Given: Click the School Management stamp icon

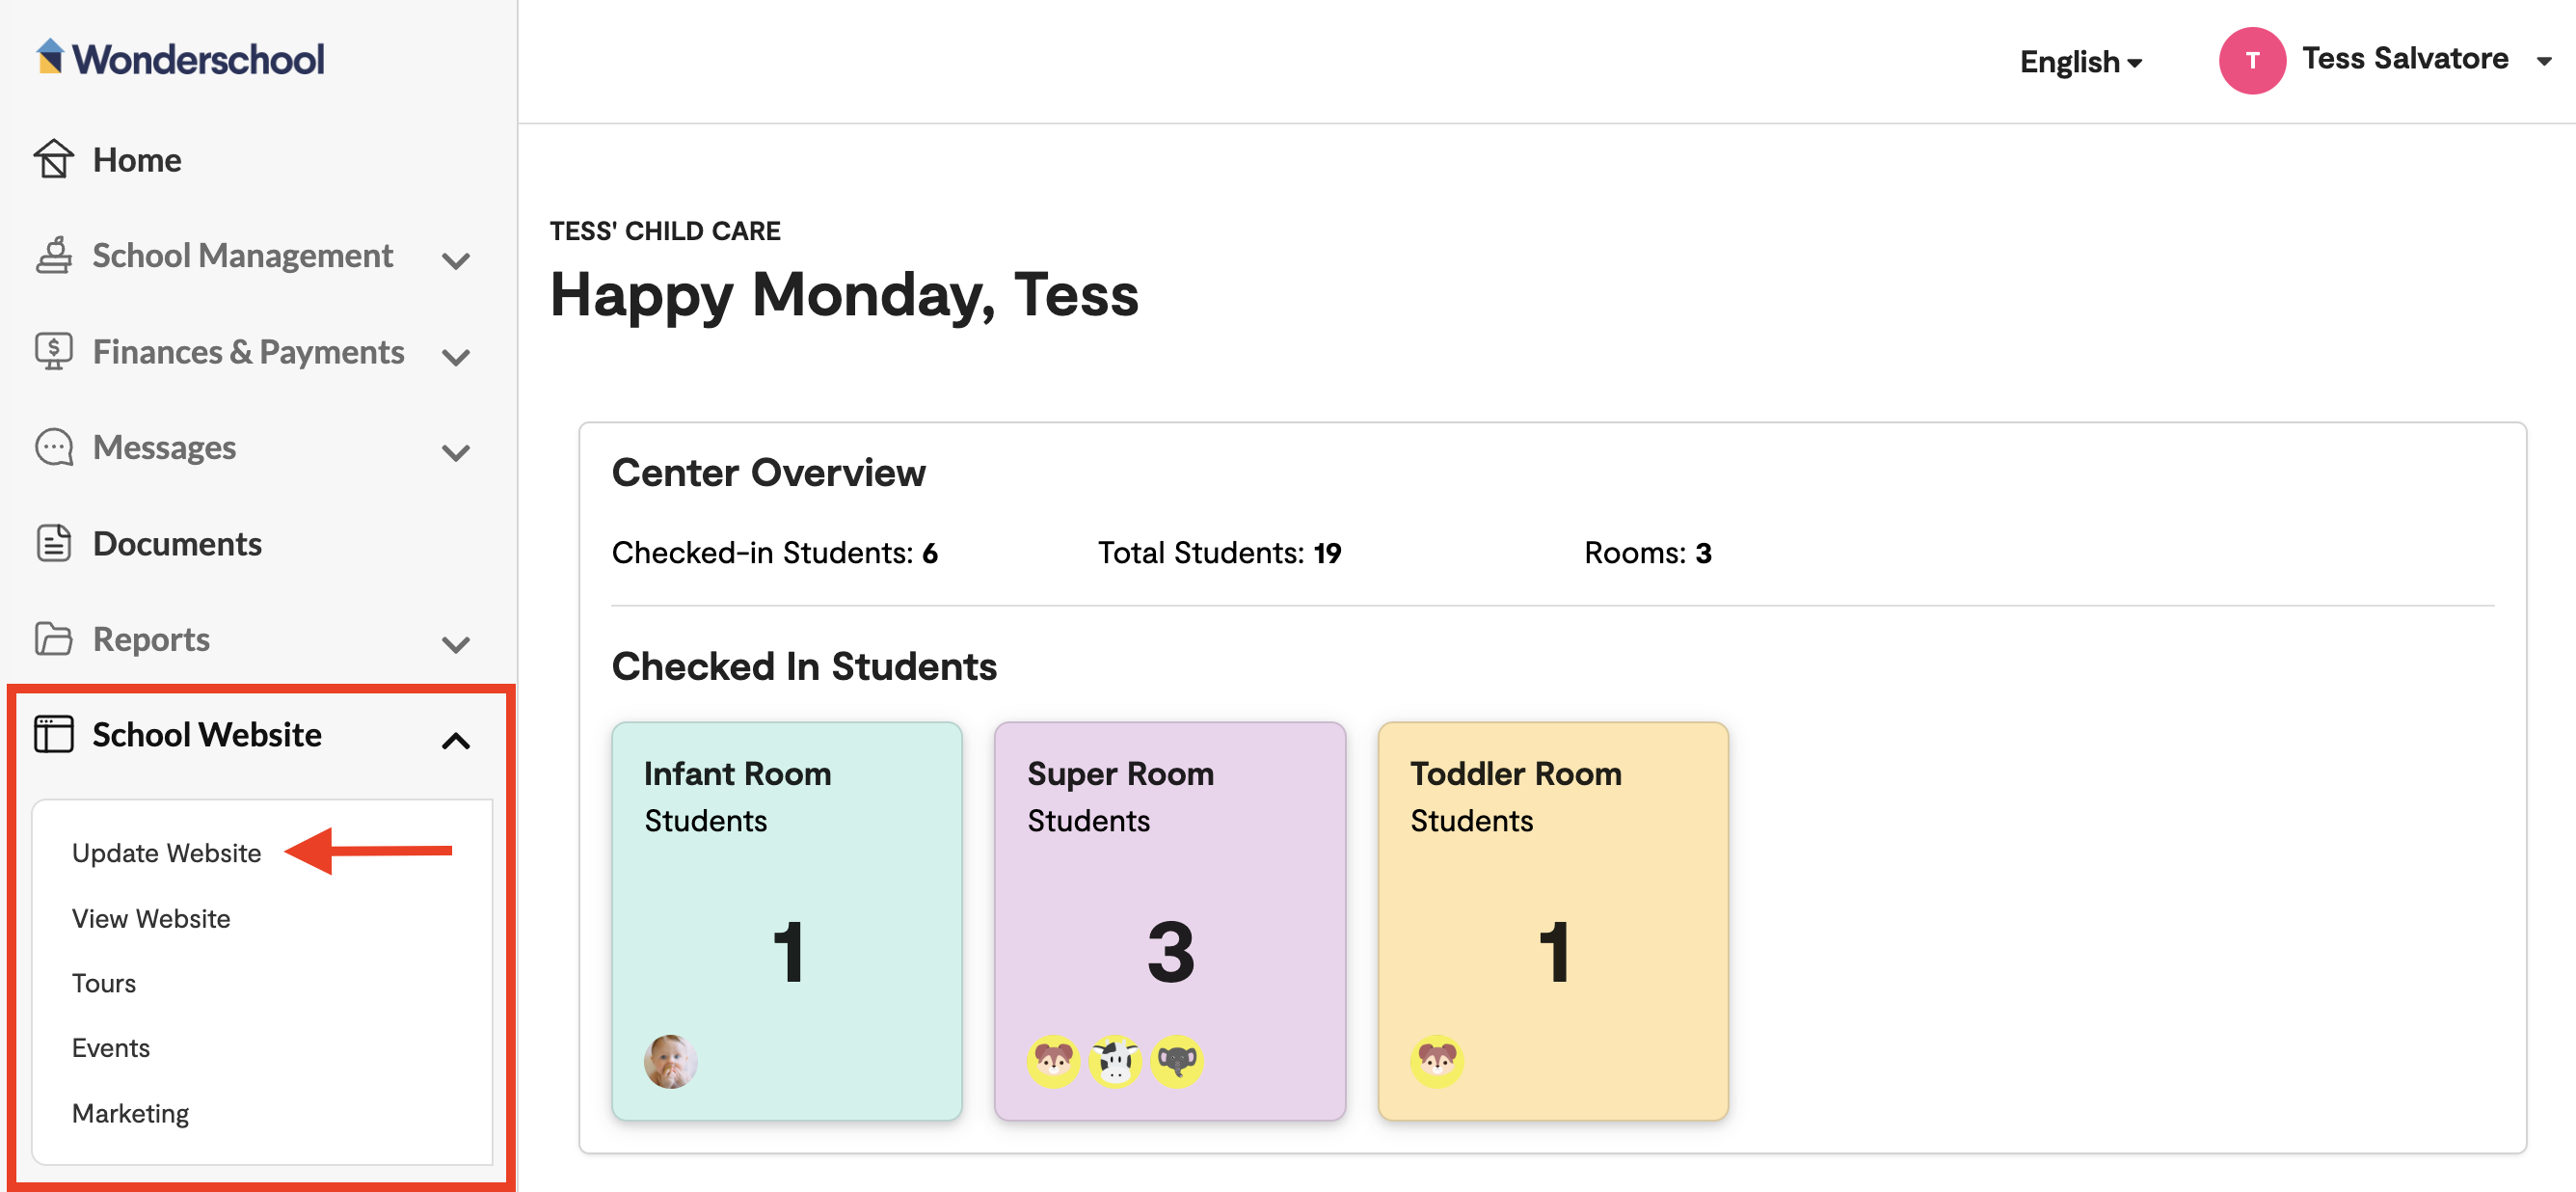Looking at the screenshot, I should tap(54, 255).
